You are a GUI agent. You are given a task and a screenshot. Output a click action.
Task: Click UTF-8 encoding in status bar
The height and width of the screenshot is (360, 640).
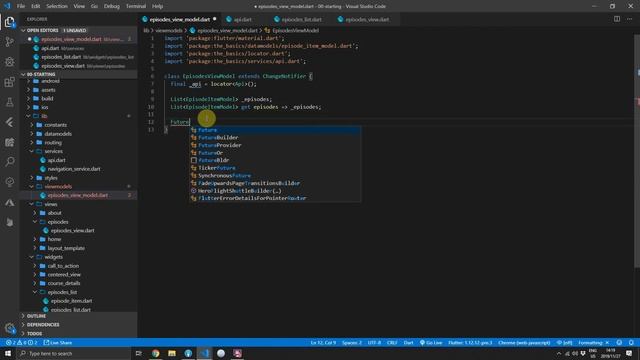coord(374,342)
